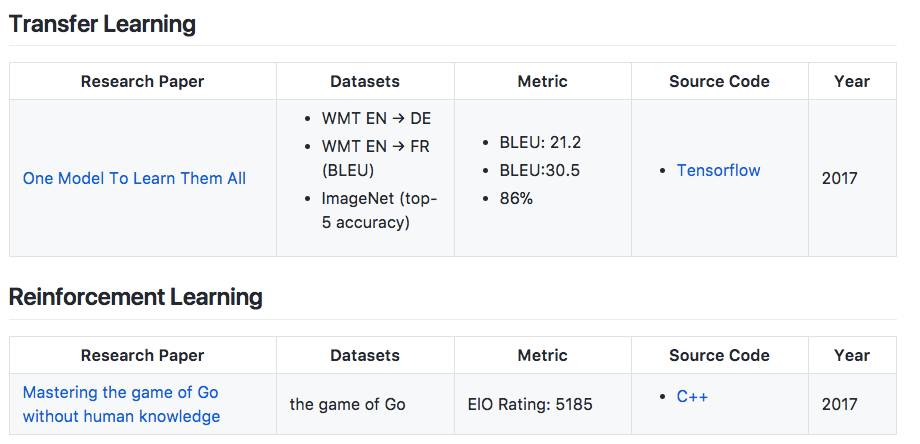The width and height of the screenshot is (920, 444).
Task: Click the ImageNet top-5 accuracy dataset entry
Action: pos(379,210)
